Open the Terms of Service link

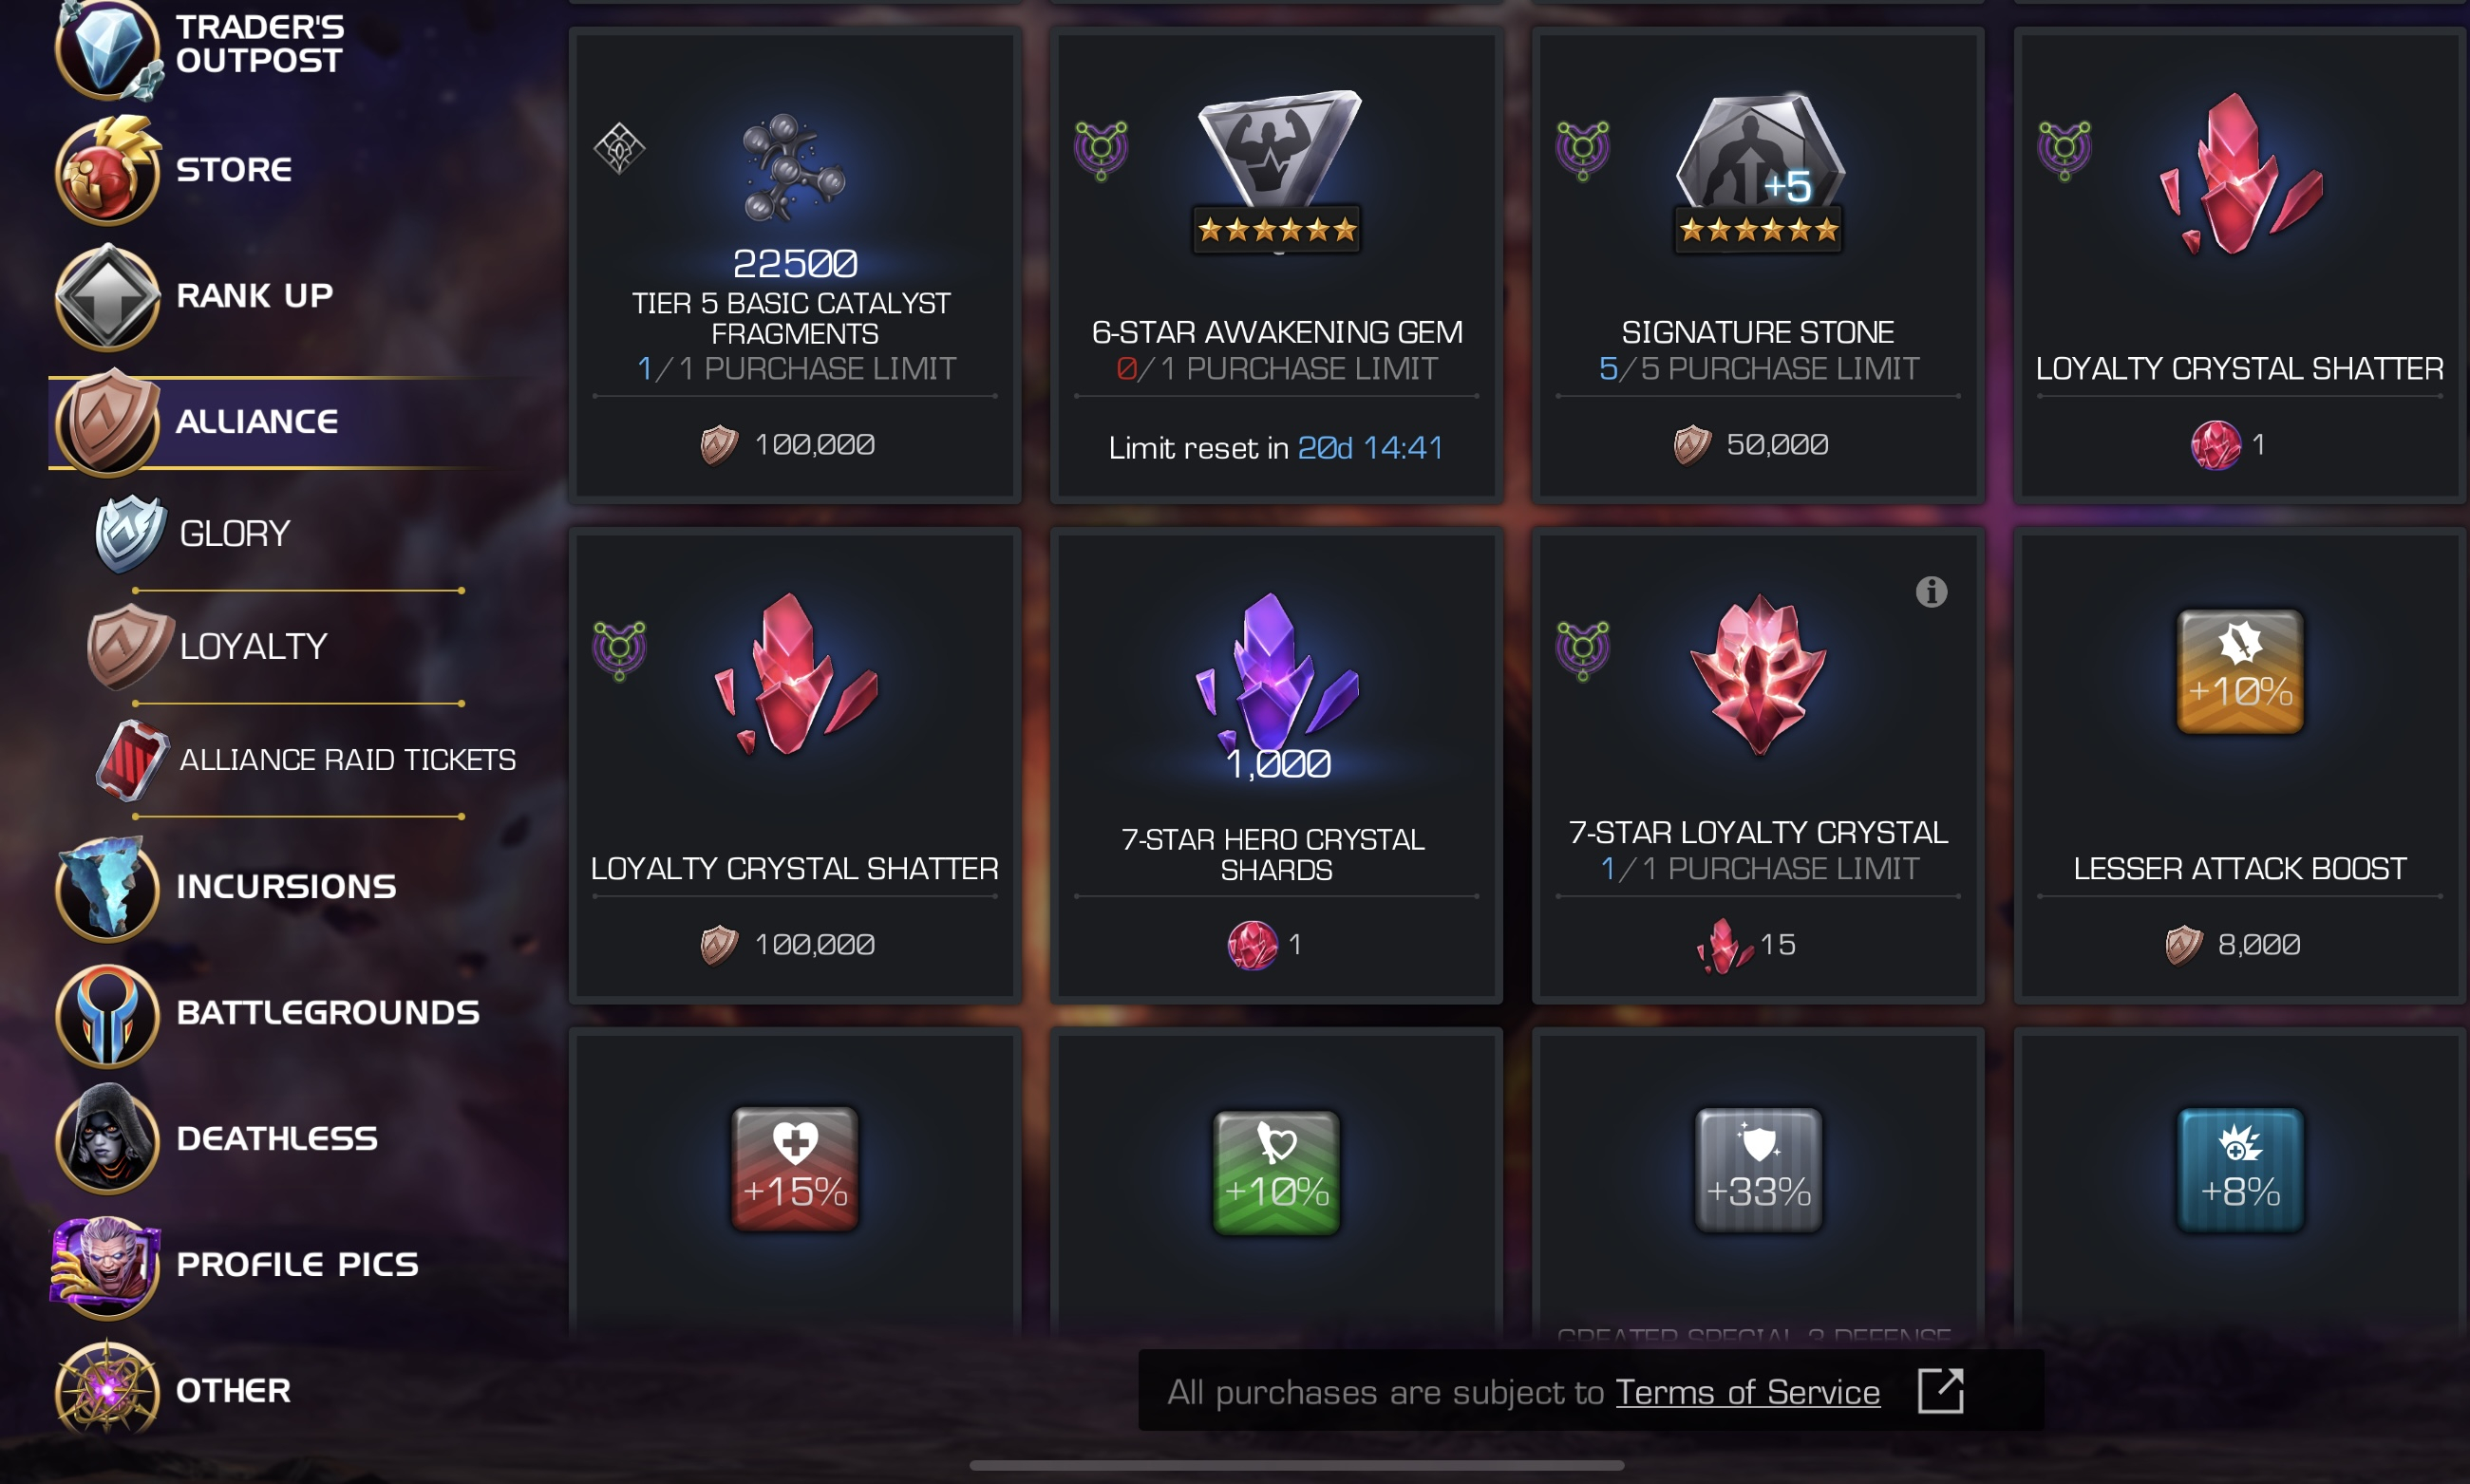[x=1747, y=1391]
